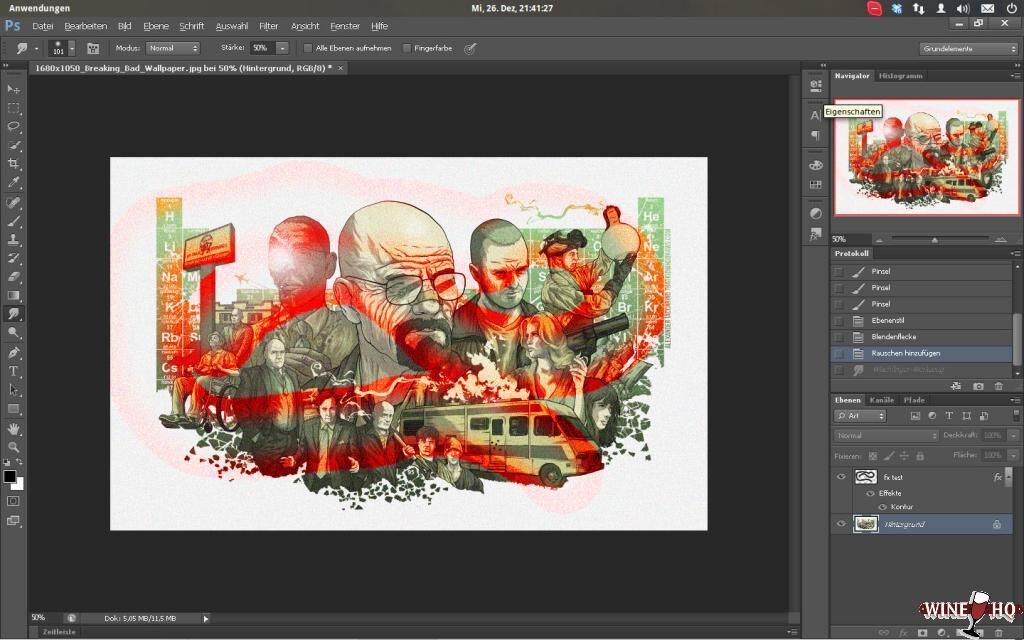Select the Type tool

point(14,371)
